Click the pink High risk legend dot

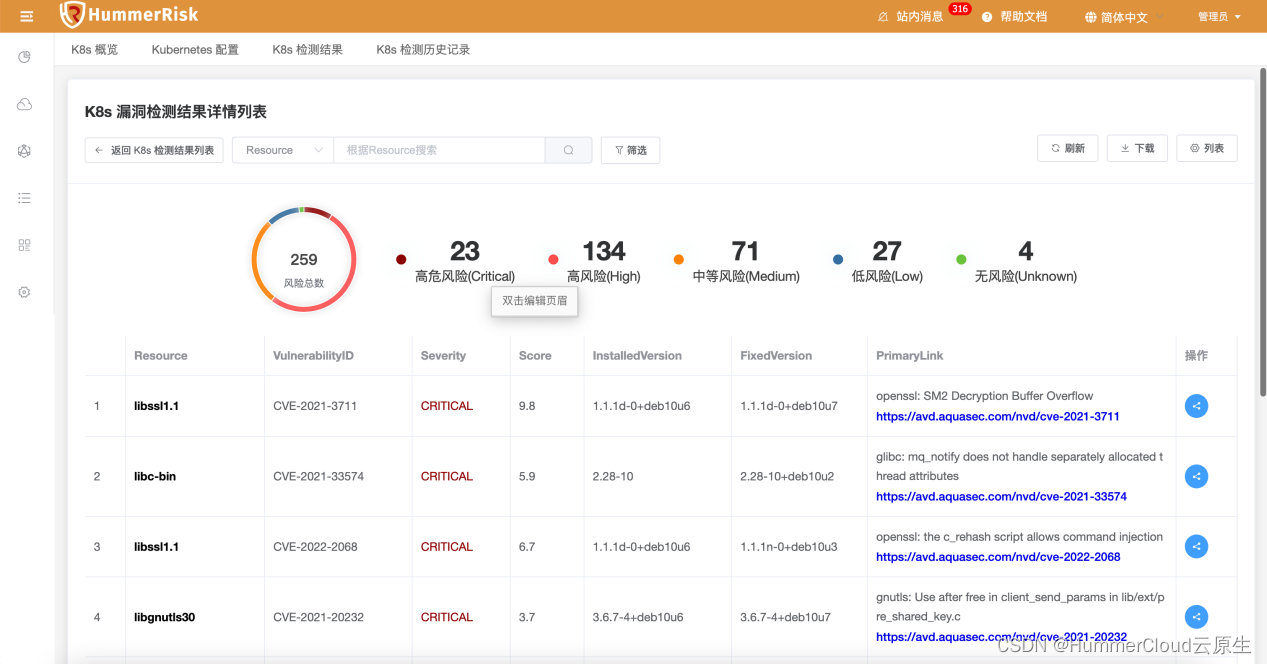point(553,260)
